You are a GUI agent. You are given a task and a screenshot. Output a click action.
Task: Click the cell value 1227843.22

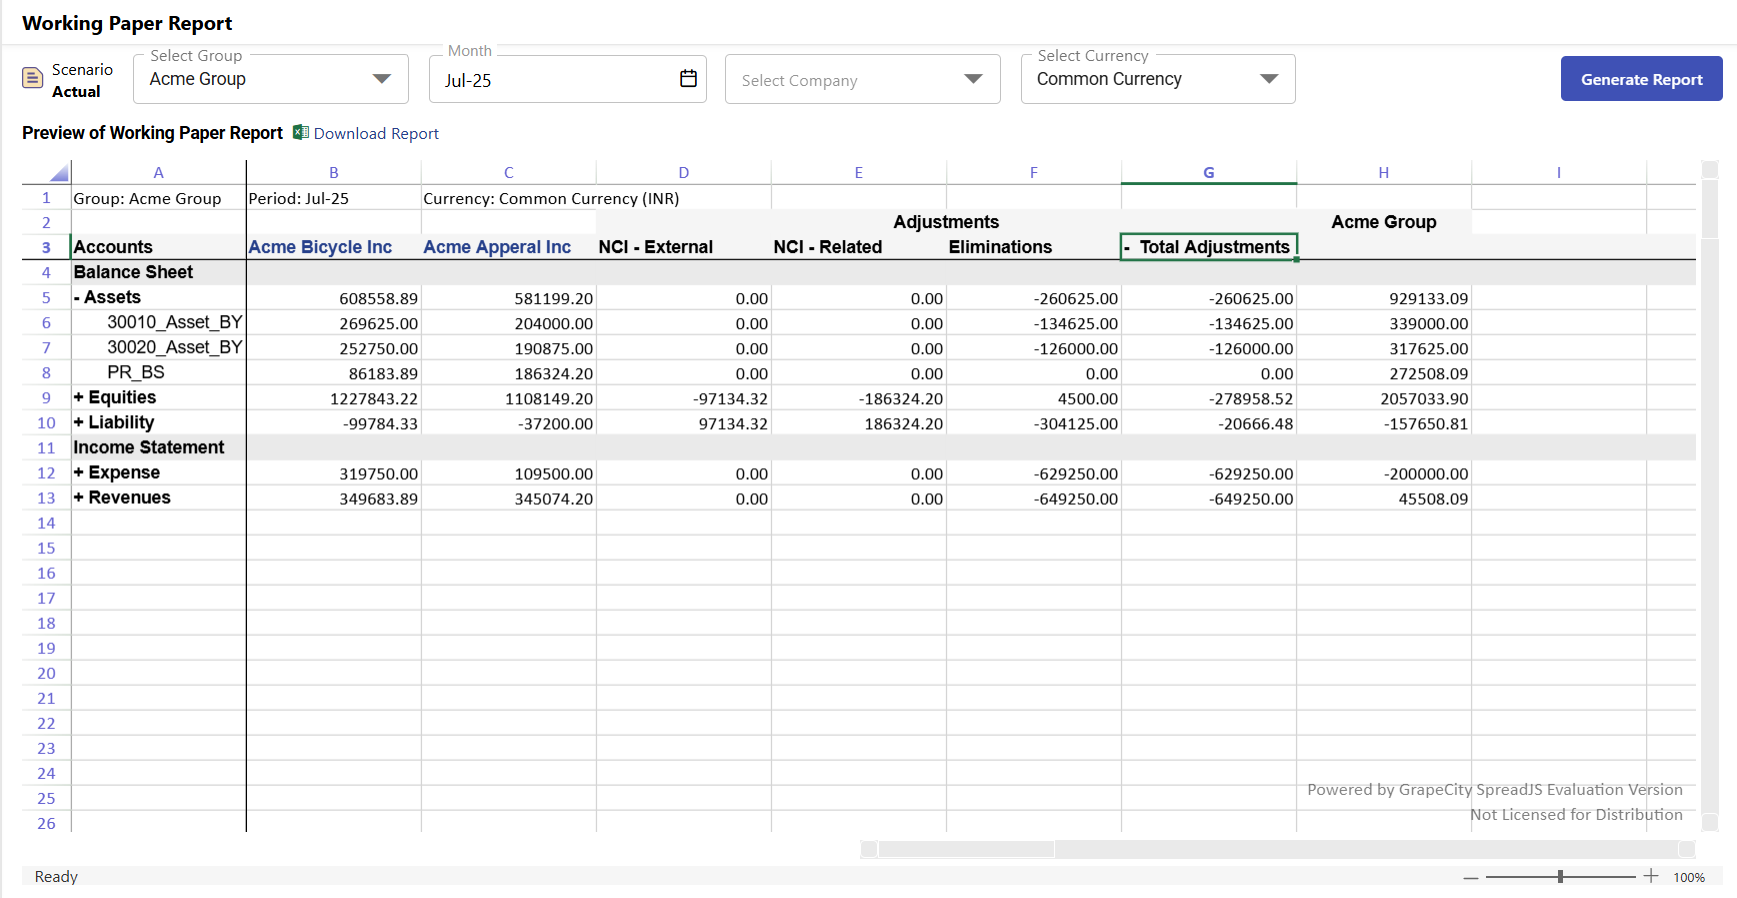tap(334, 398)
